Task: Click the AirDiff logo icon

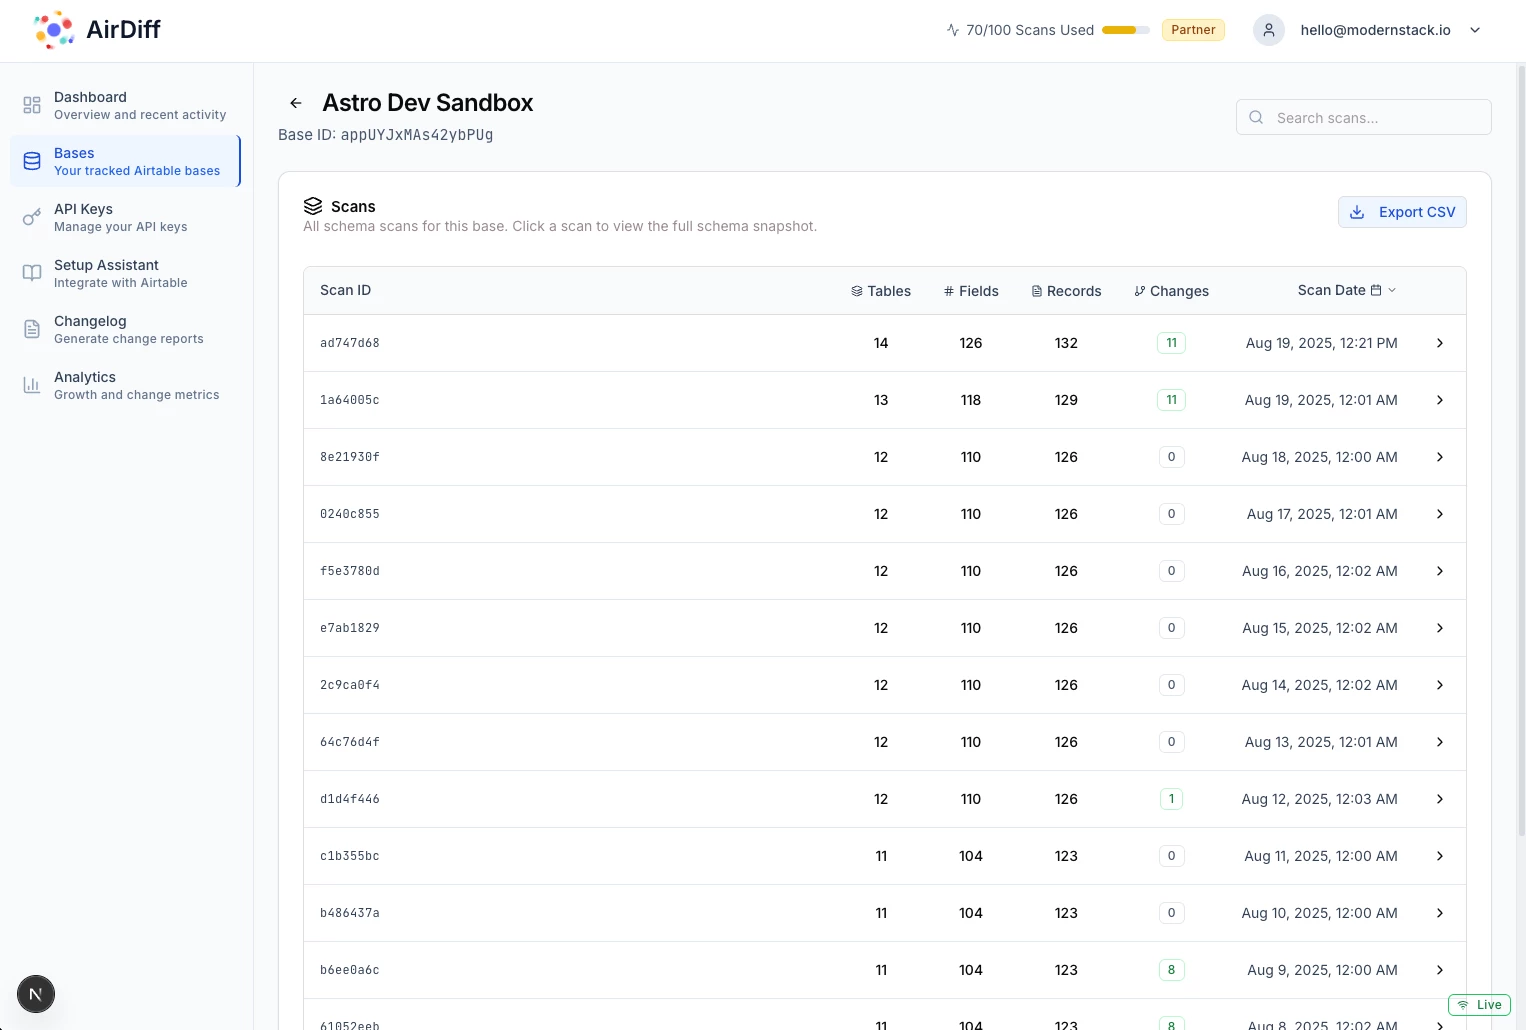Action: tap(54, 30)
